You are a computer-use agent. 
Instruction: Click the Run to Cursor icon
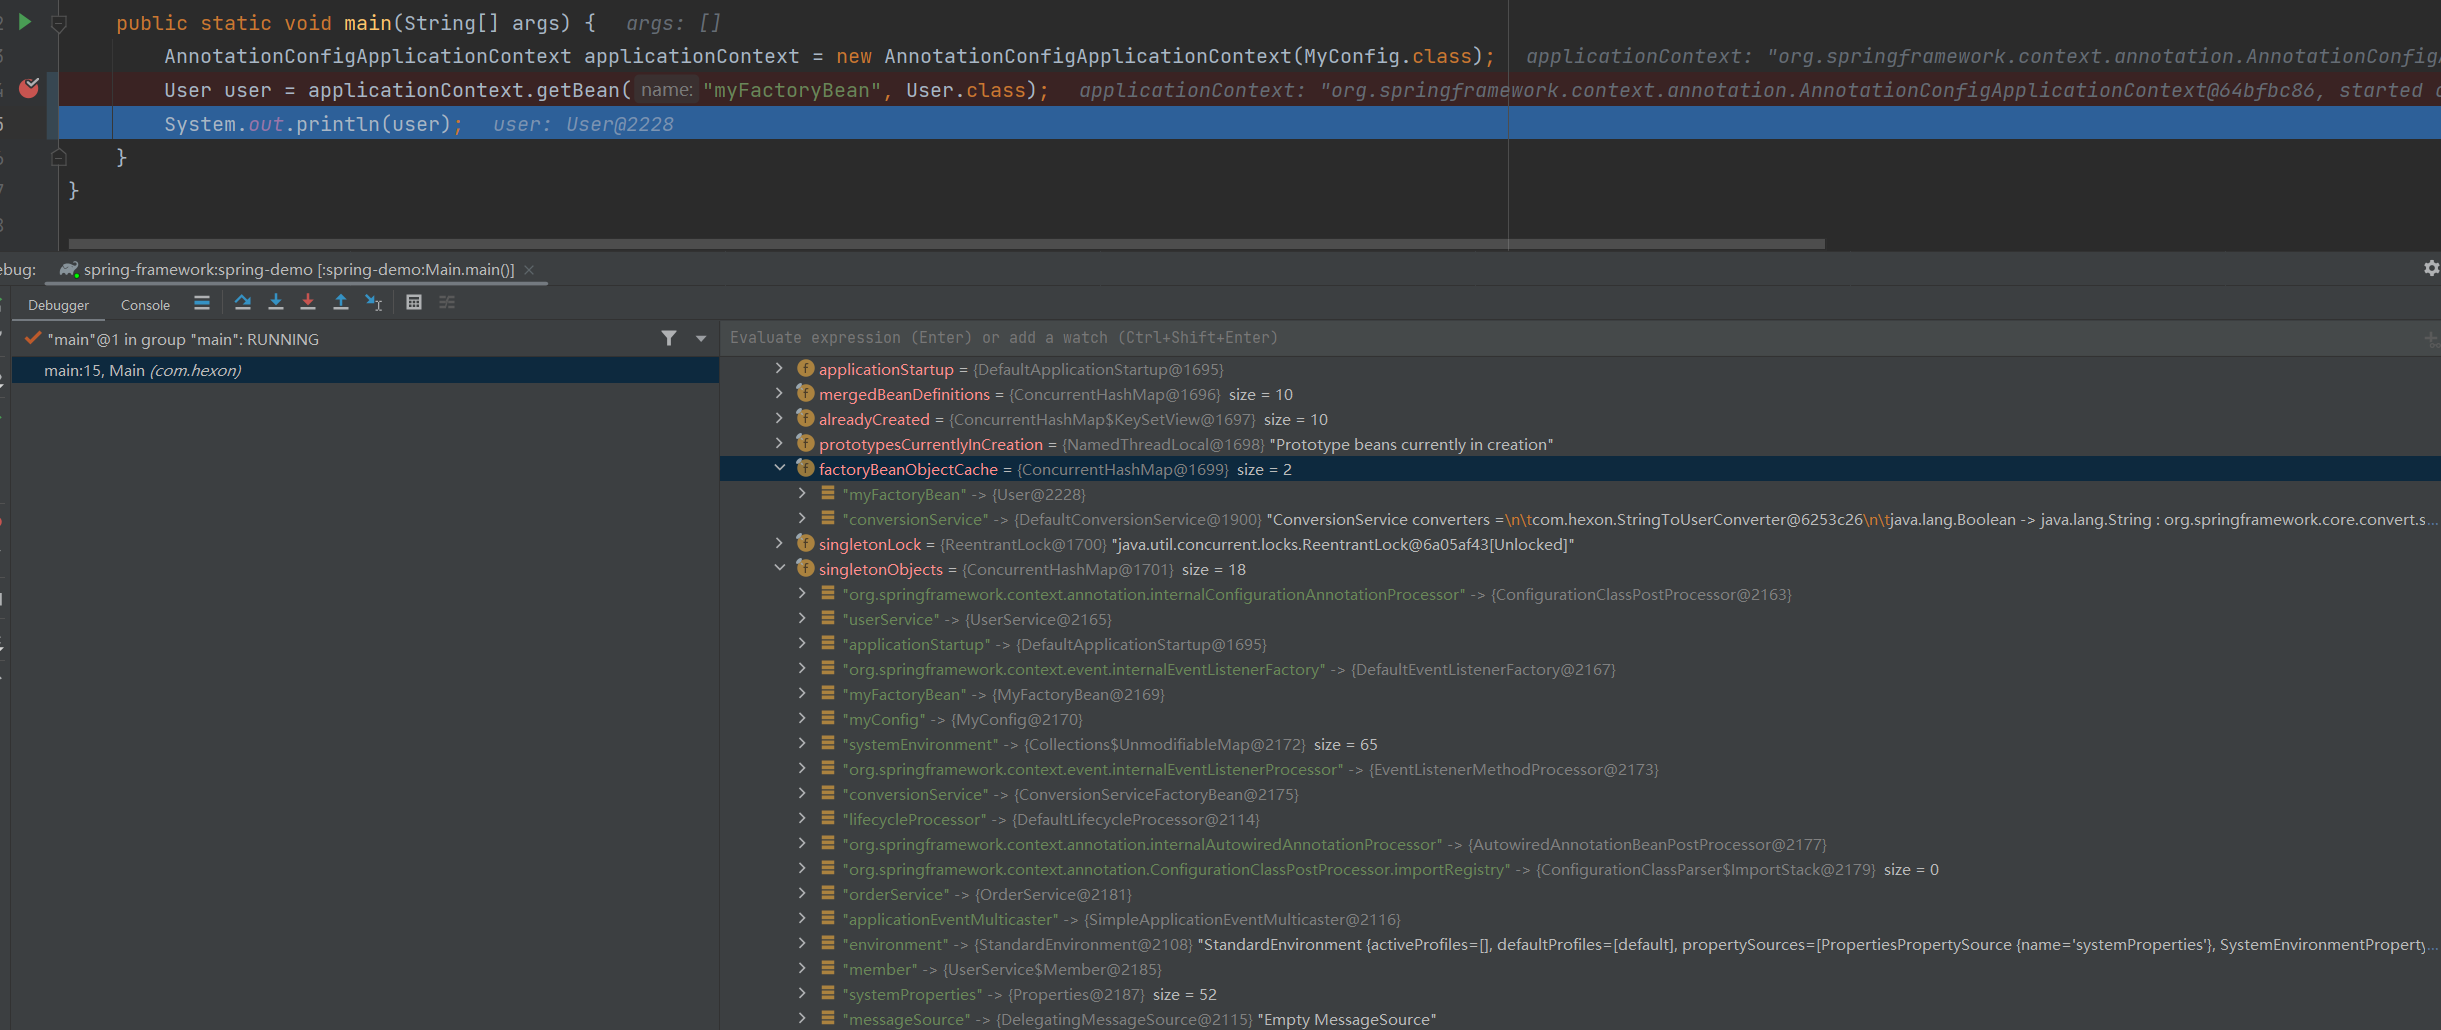pyautogui.click(x=374, y=302)
